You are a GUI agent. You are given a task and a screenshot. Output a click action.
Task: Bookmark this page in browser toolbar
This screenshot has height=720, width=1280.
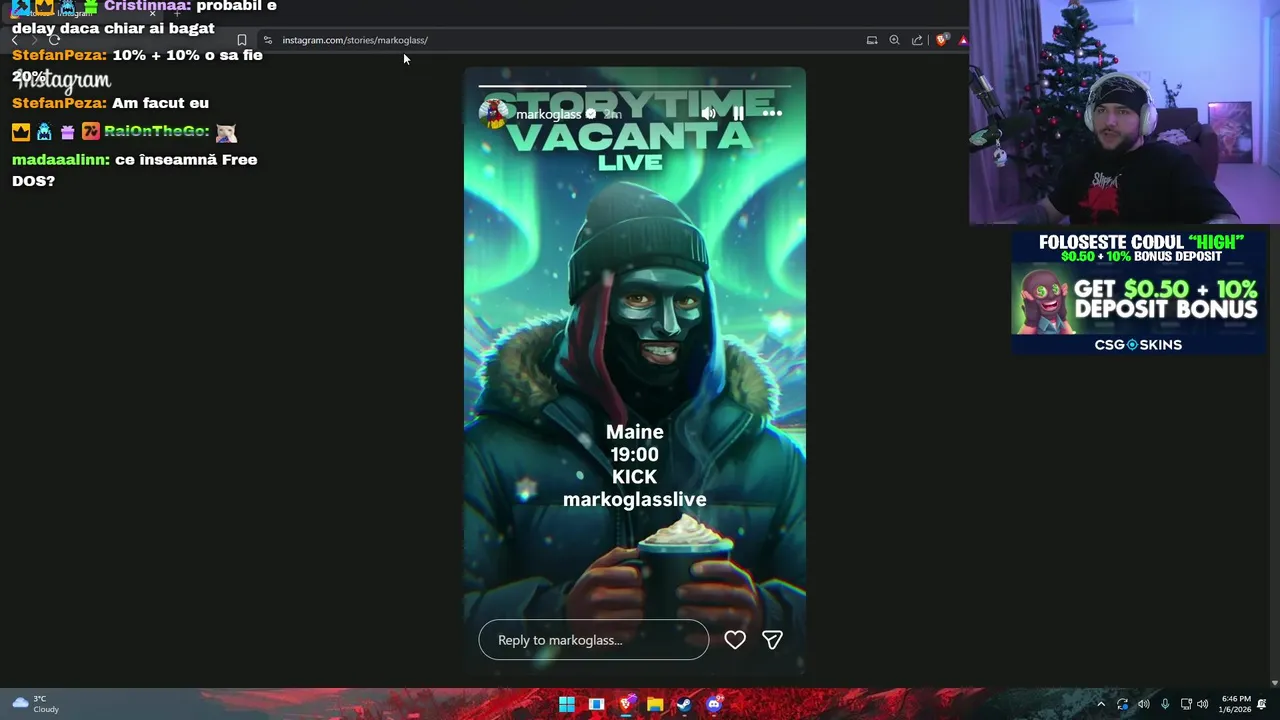[241, 40]
